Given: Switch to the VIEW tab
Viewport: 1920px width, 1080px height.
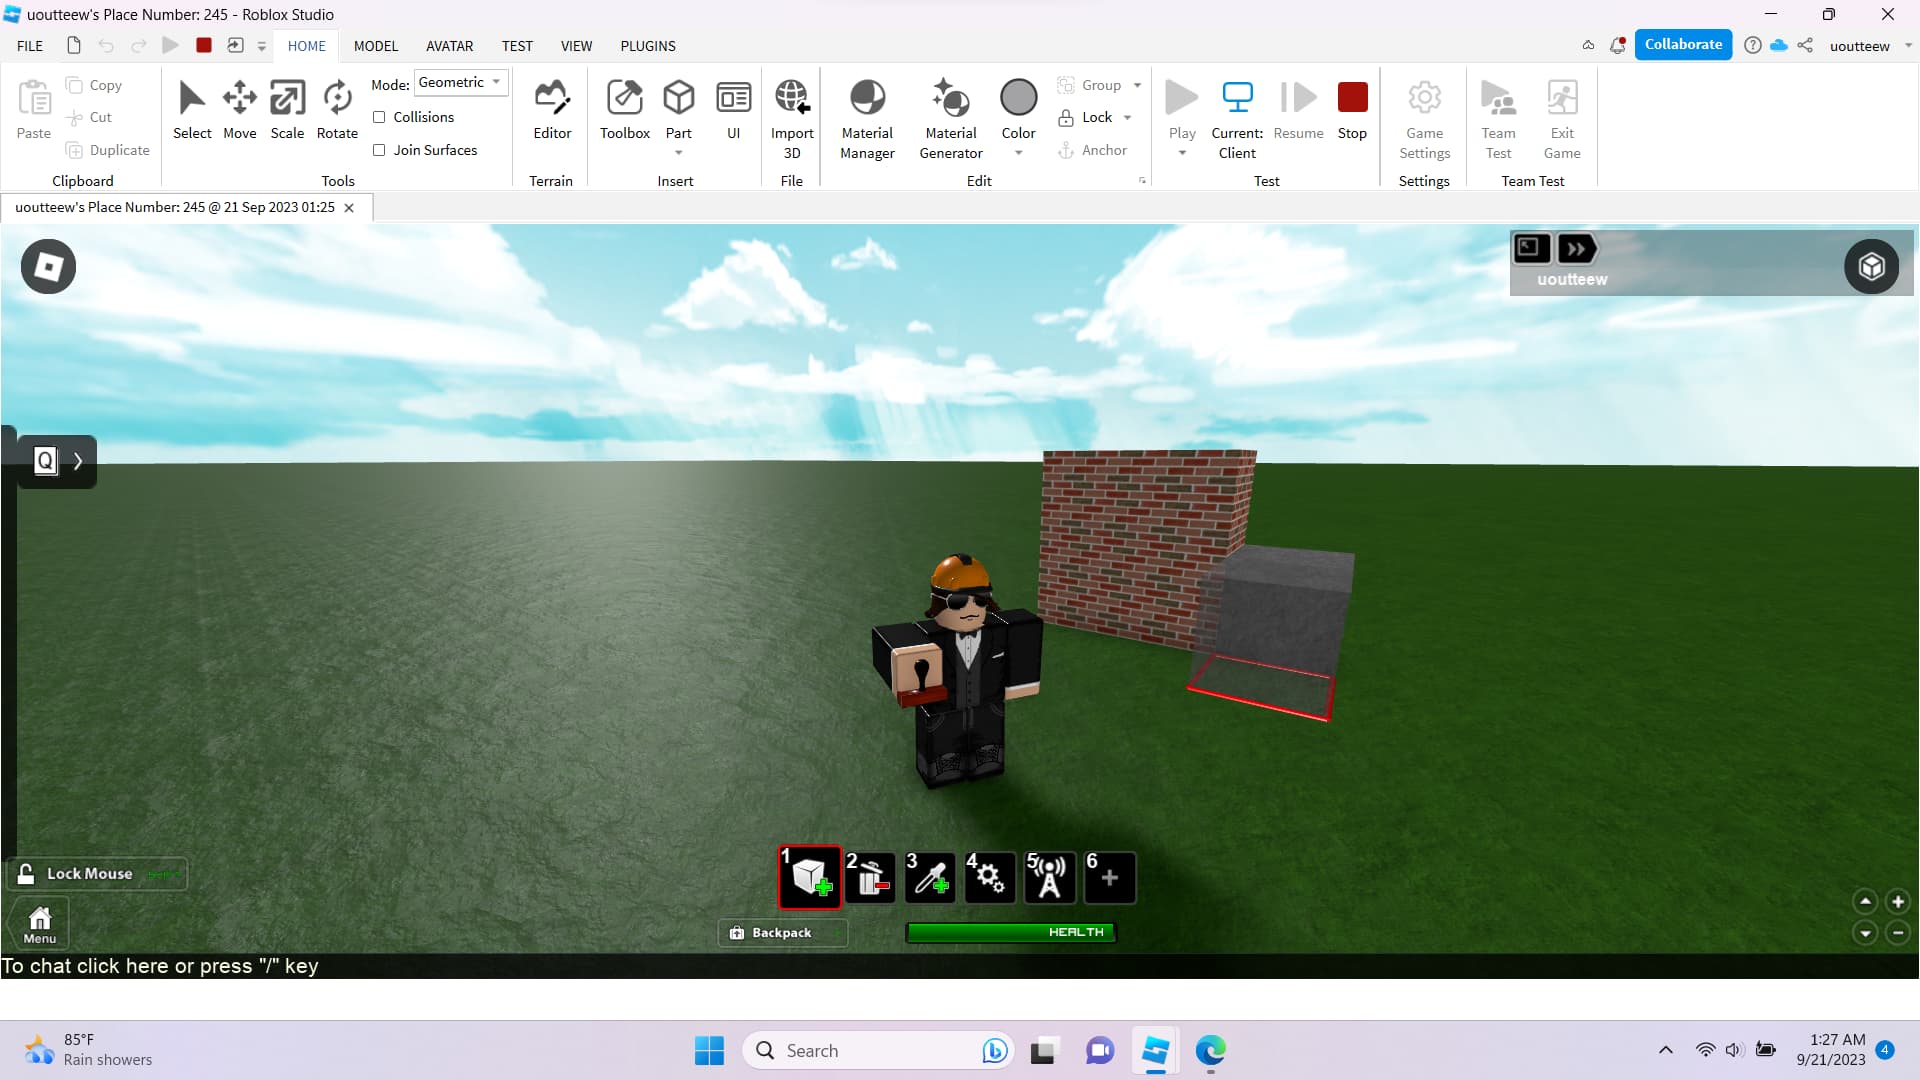Looking at the screenshot, I should 576,46.
